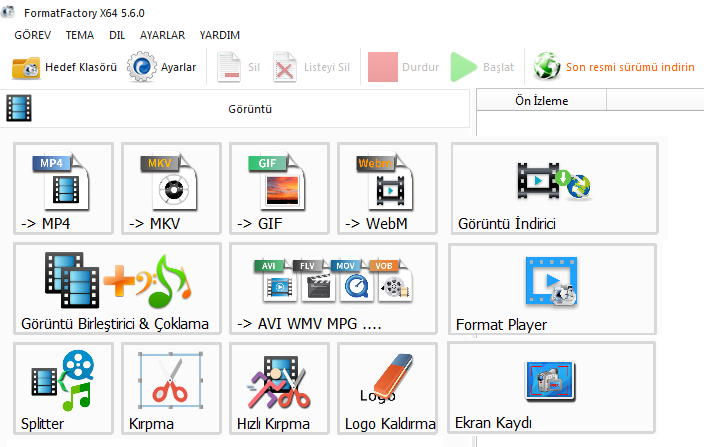This screenshot has height=447, width=704.
Task: Launch Format Player
Action: pyautogui.click(x=552, y=289)
